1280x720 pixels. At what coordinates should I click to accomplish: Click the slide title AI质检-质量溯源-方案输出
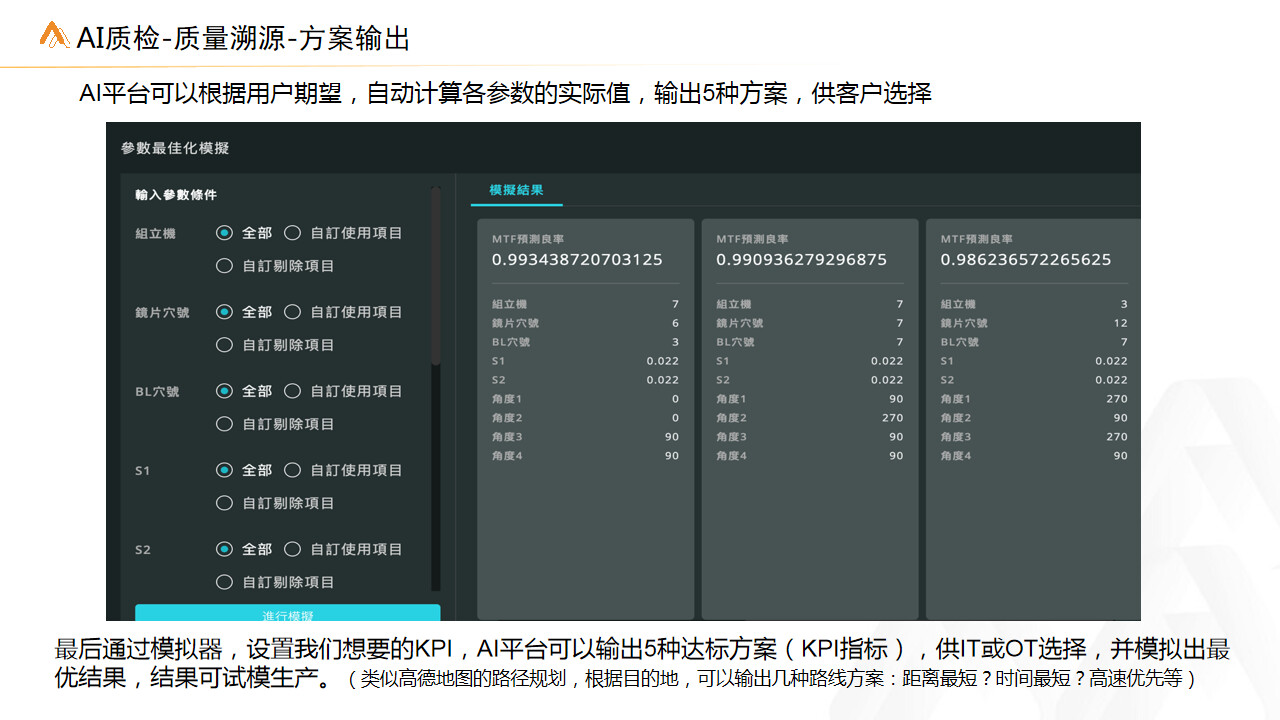point(244,38)
